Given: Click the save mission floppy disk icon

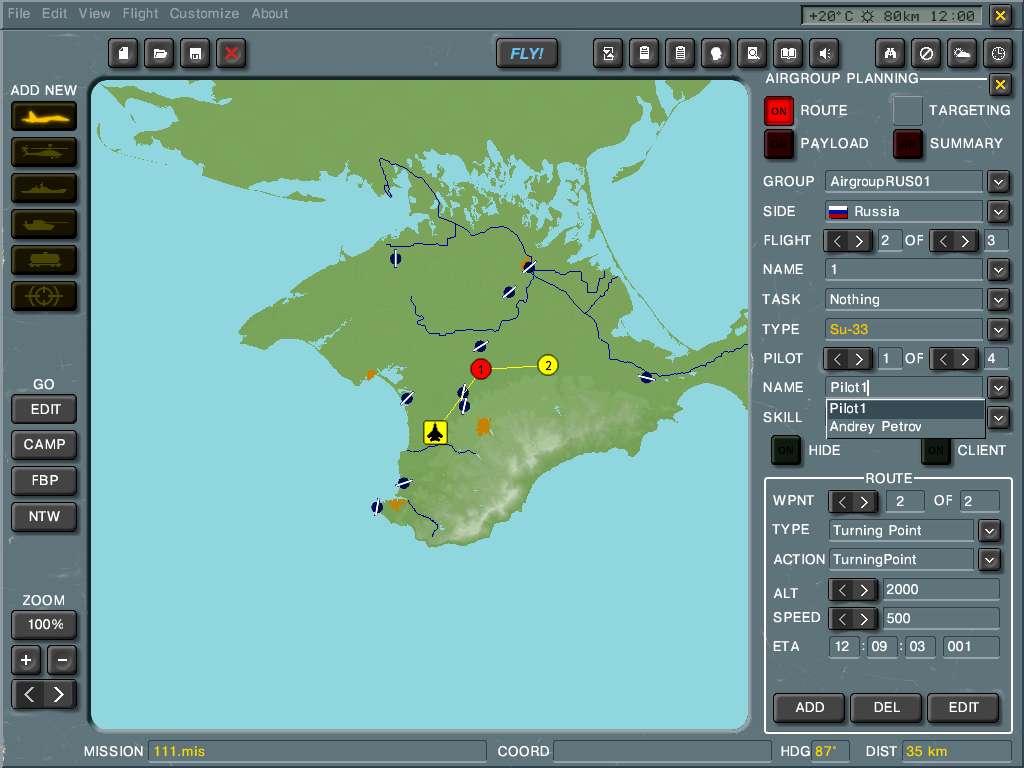Looking at the screenshot, I should (x=195, y=54).
